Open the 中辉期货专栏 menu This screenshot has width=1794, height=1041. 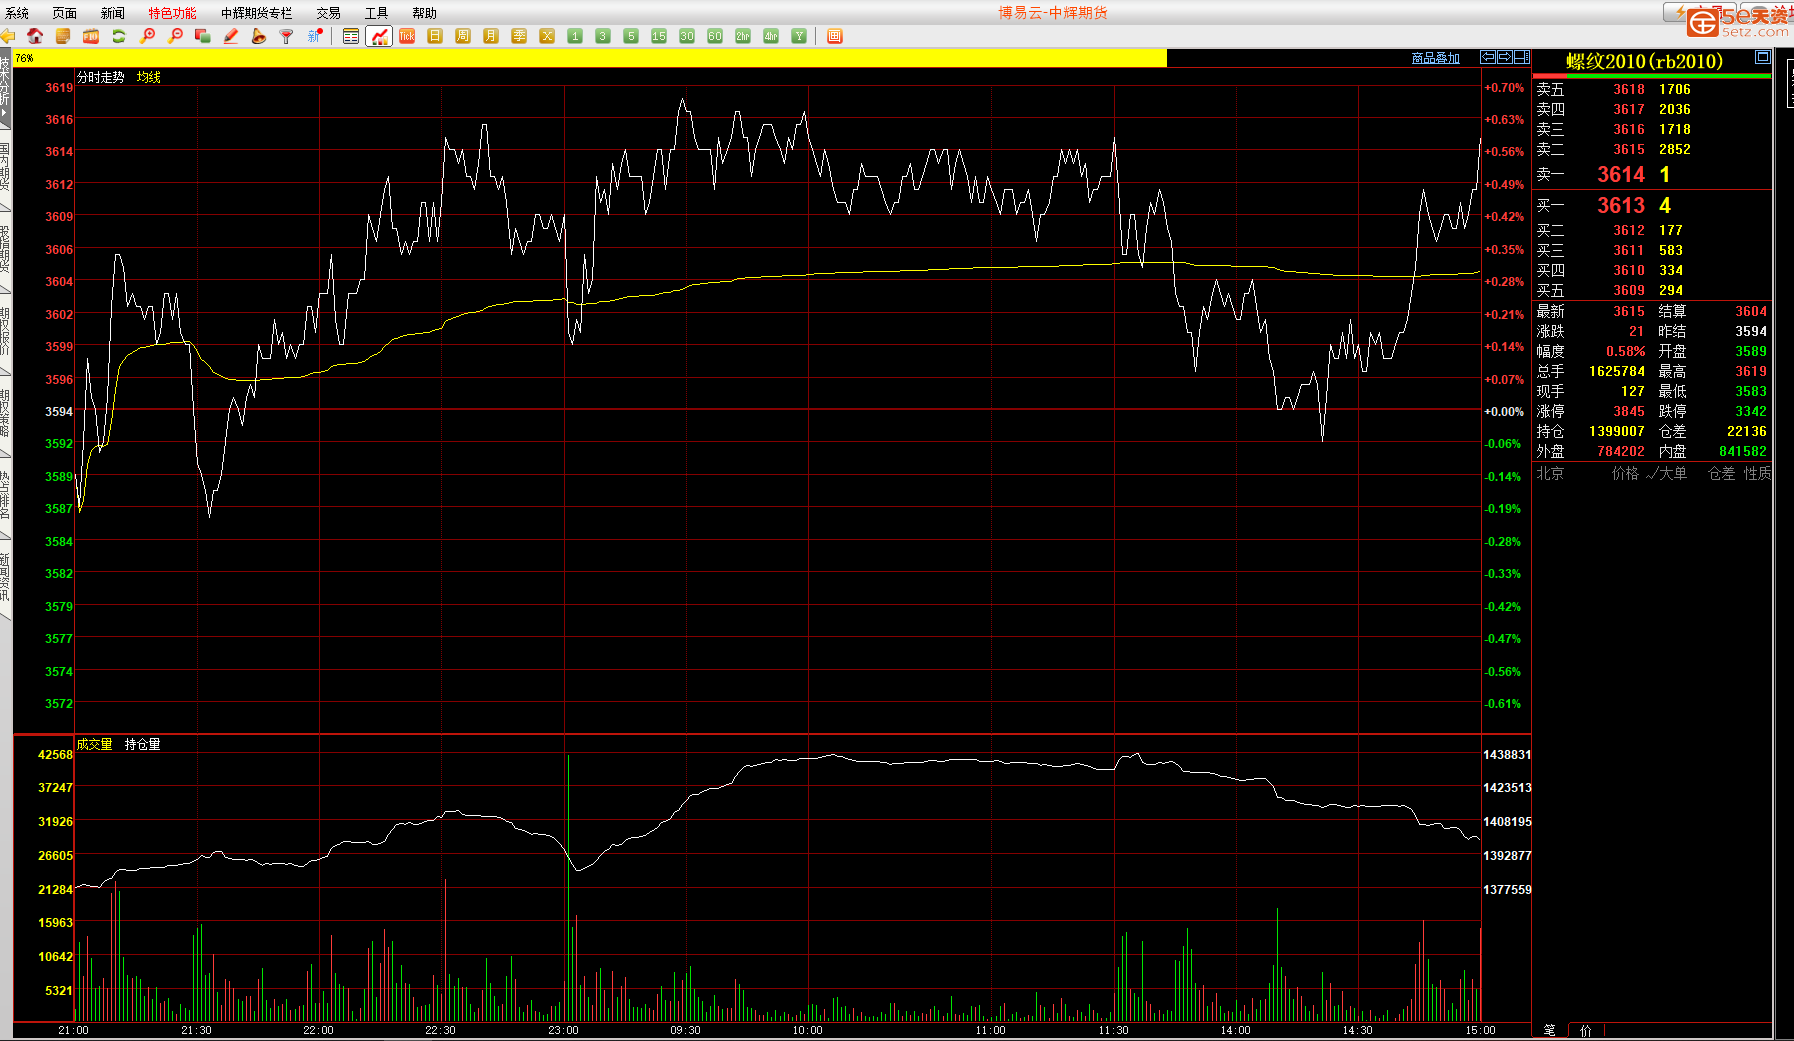(x=257, y=13)
